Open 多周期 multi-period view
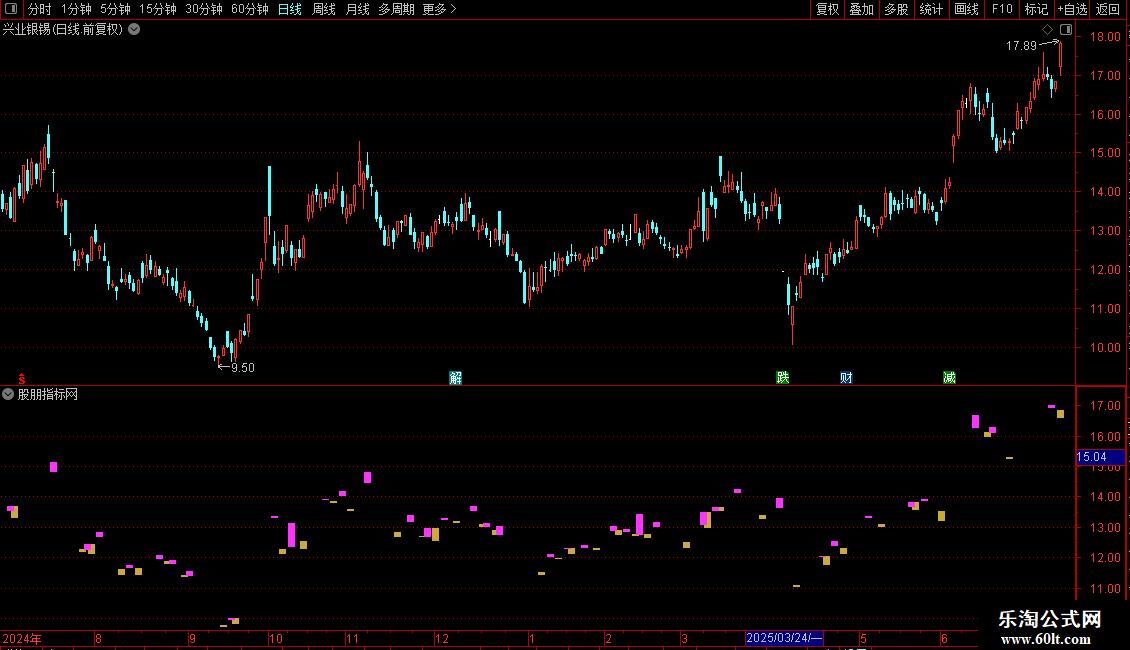 (x=396, y=9)
